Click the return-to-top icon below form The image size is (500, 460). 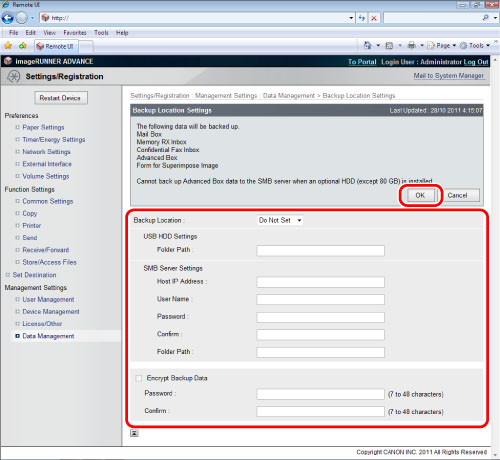tap(134, 433)
